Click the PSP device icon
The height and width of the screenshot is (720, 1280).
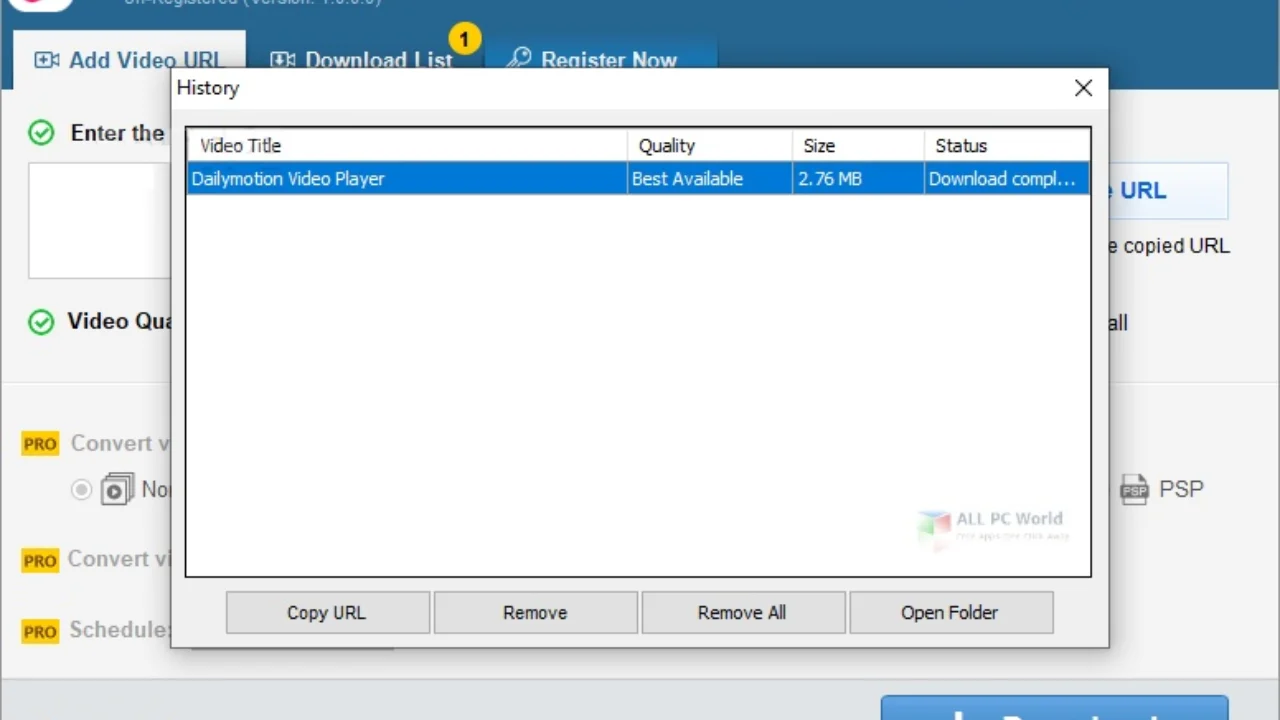(x=1134, y=490)
